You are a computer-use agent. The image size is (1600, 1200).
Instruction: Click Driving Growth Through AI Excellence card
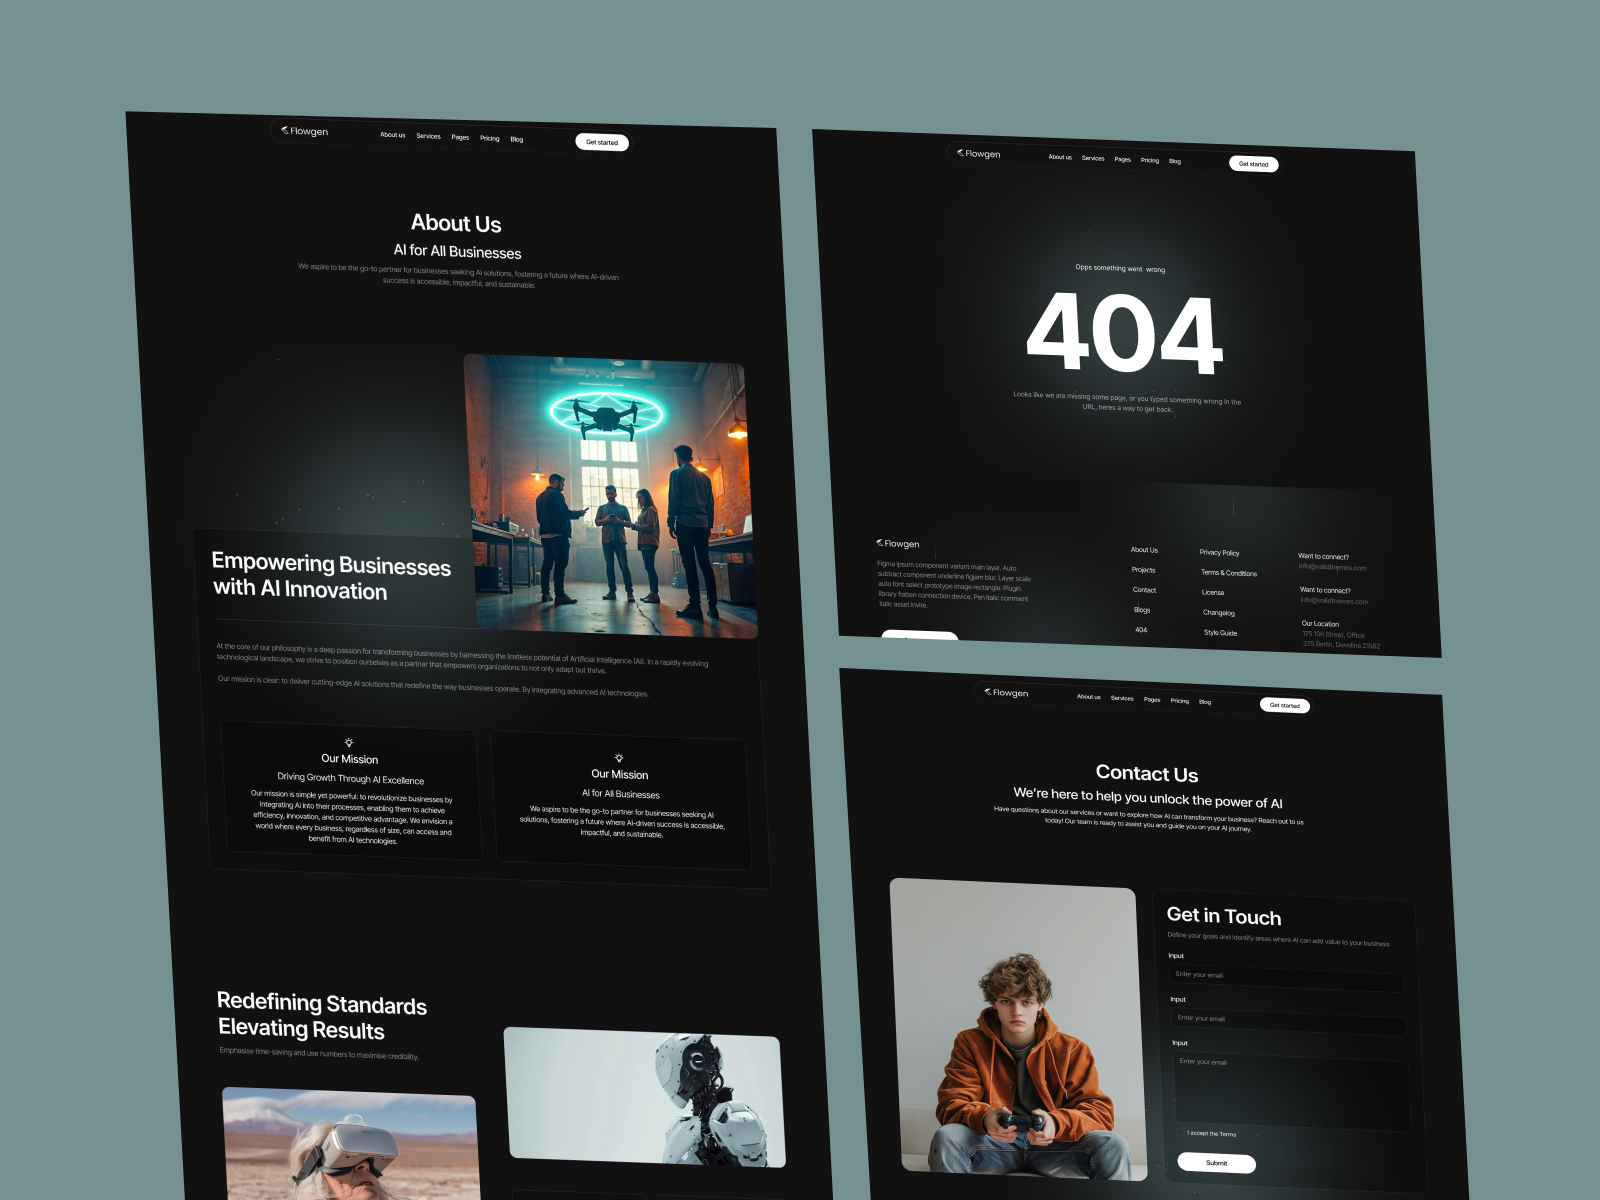[350, 791]
